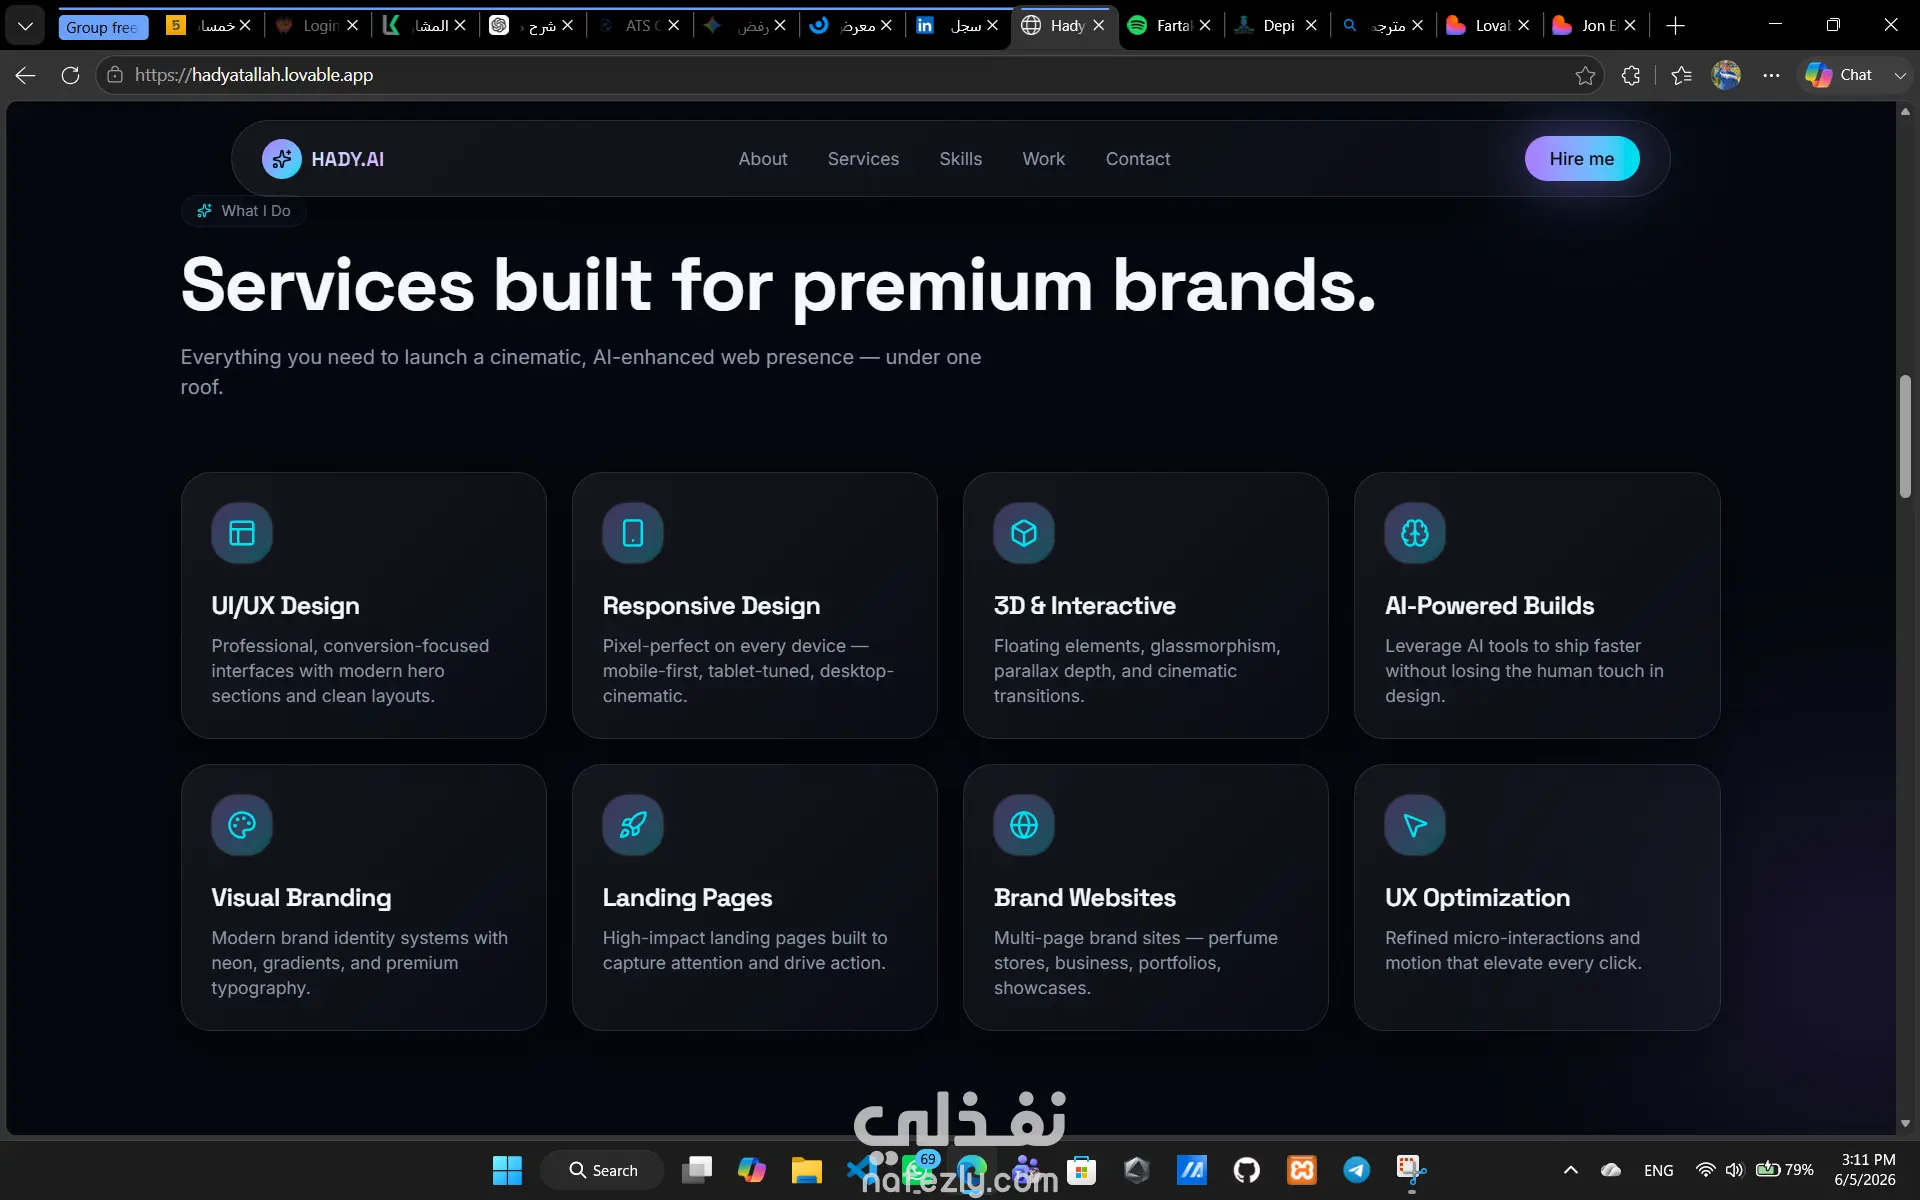The image size is (1920, 1200).
Task: View site information via the lock icon
Action: [x=115, y=75]
